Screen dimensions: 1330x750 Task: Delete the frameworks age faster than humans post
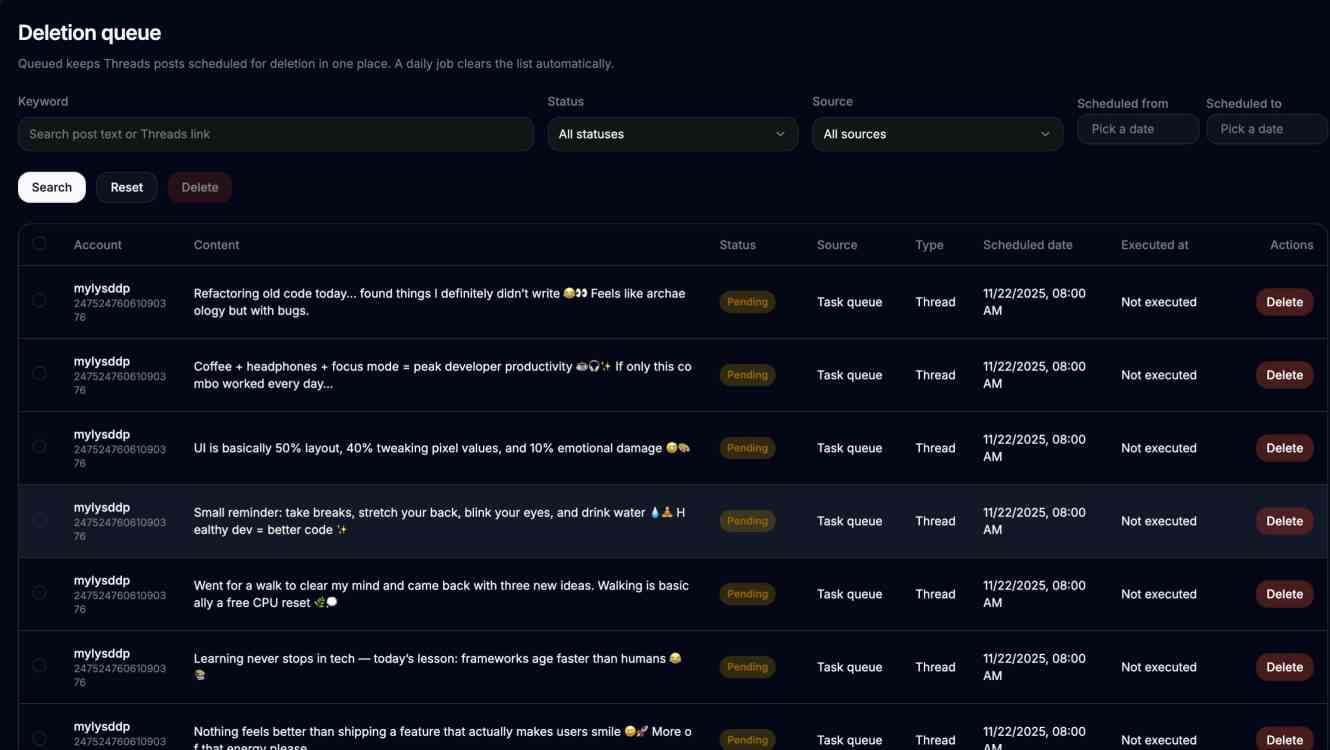pos(1284,666)
